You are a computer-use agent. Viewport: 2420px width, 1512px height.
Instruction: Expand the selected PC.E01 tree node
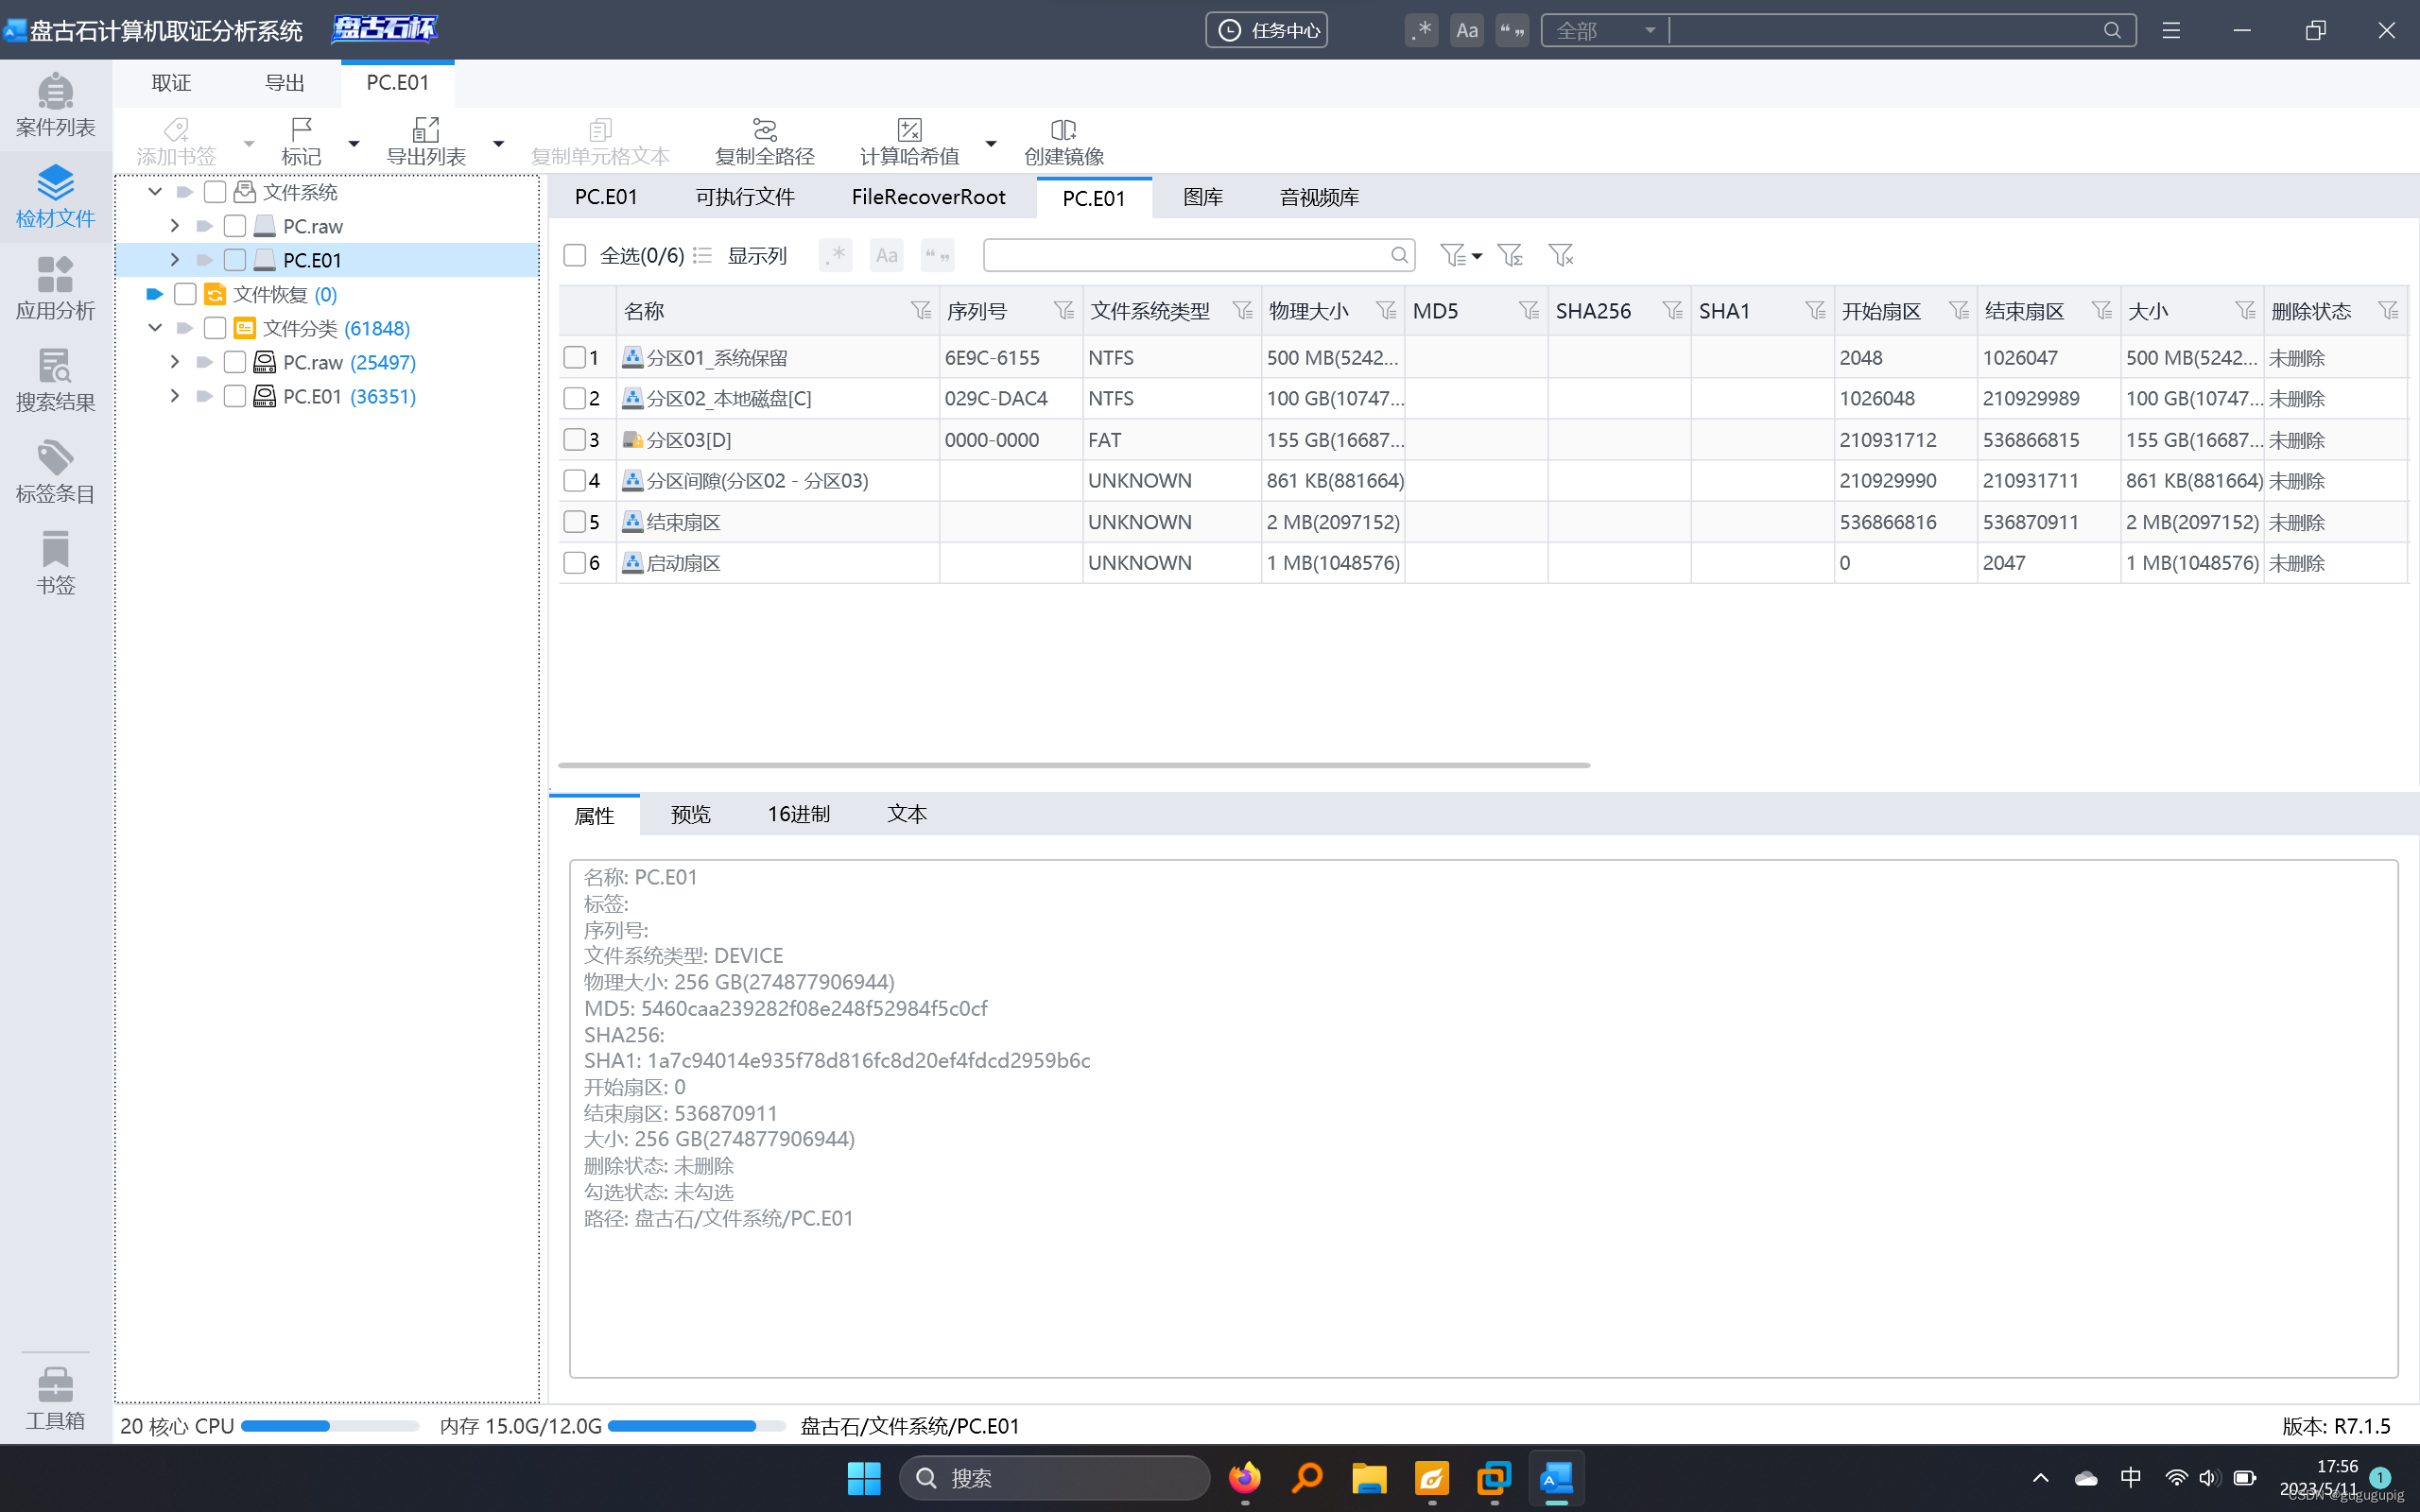pos(175,260)
